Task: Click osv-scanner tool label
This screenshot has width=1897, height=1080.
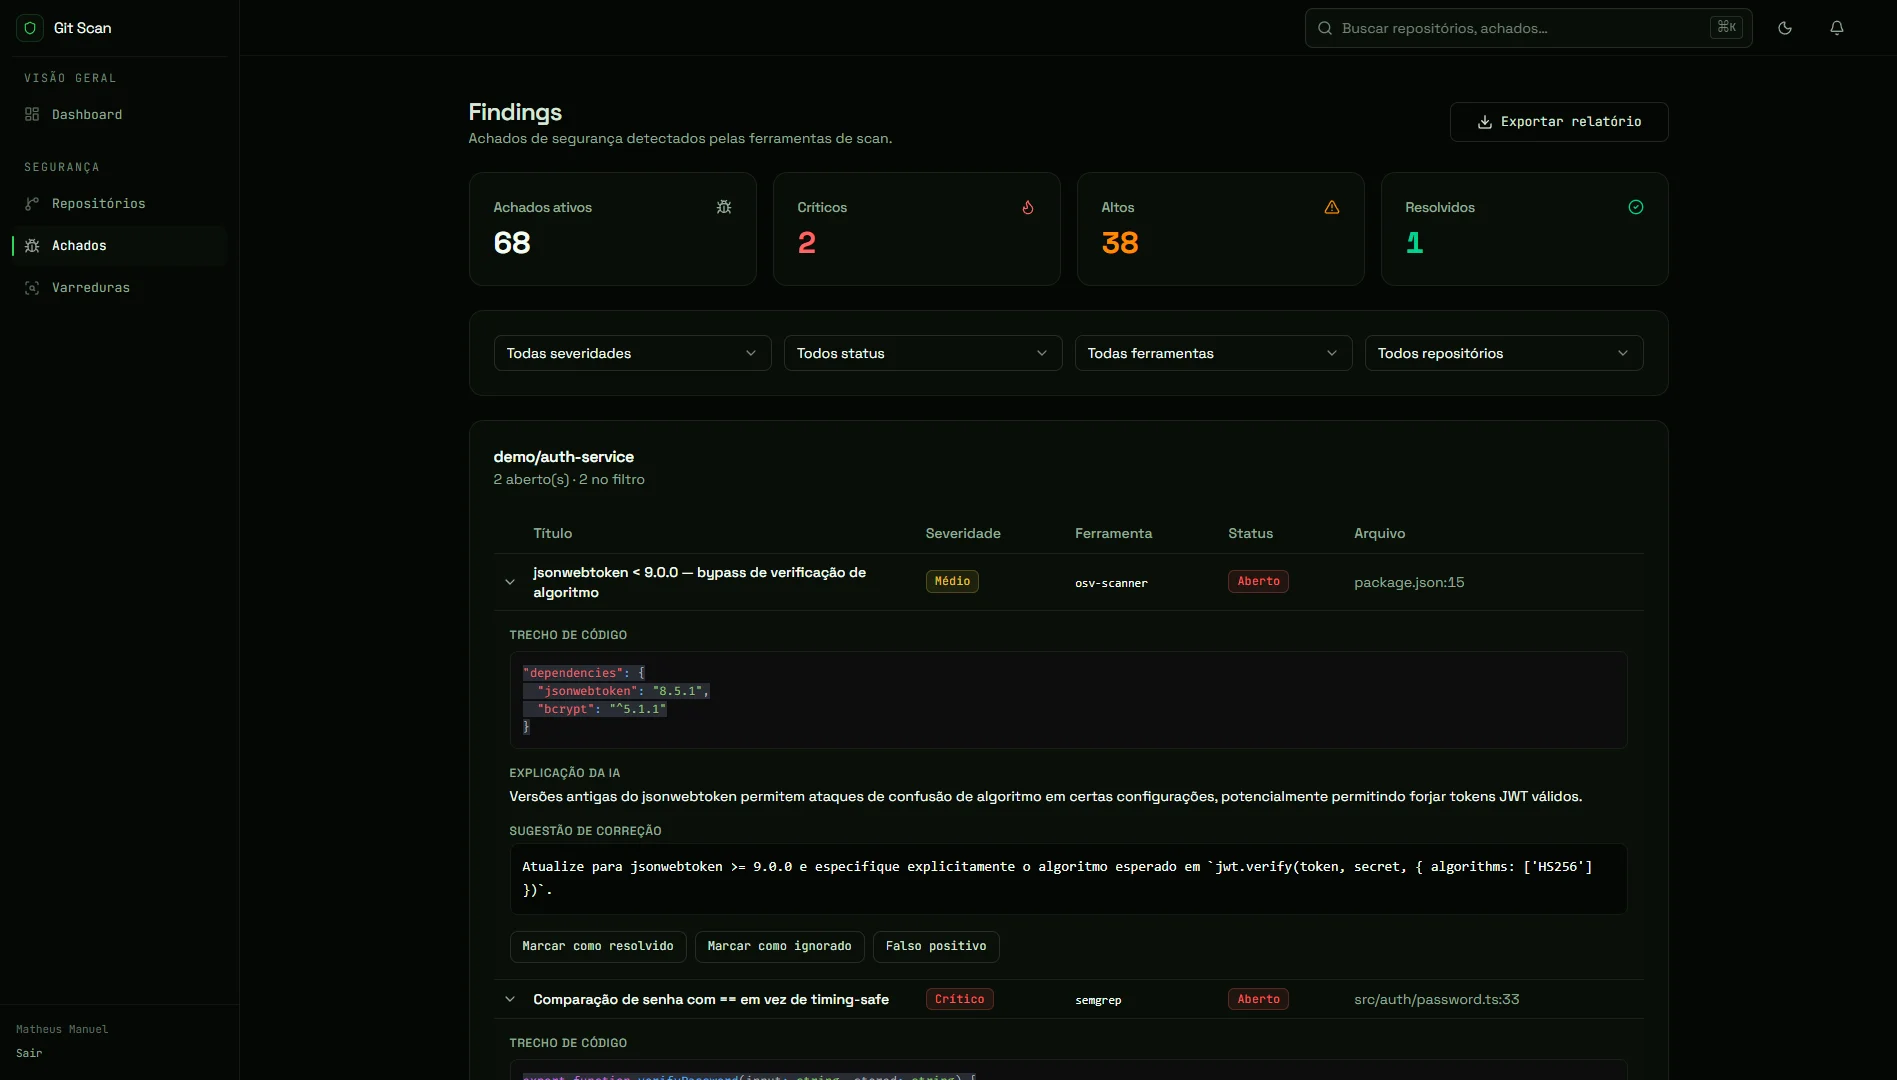Action: click(x=1111, y=583)
